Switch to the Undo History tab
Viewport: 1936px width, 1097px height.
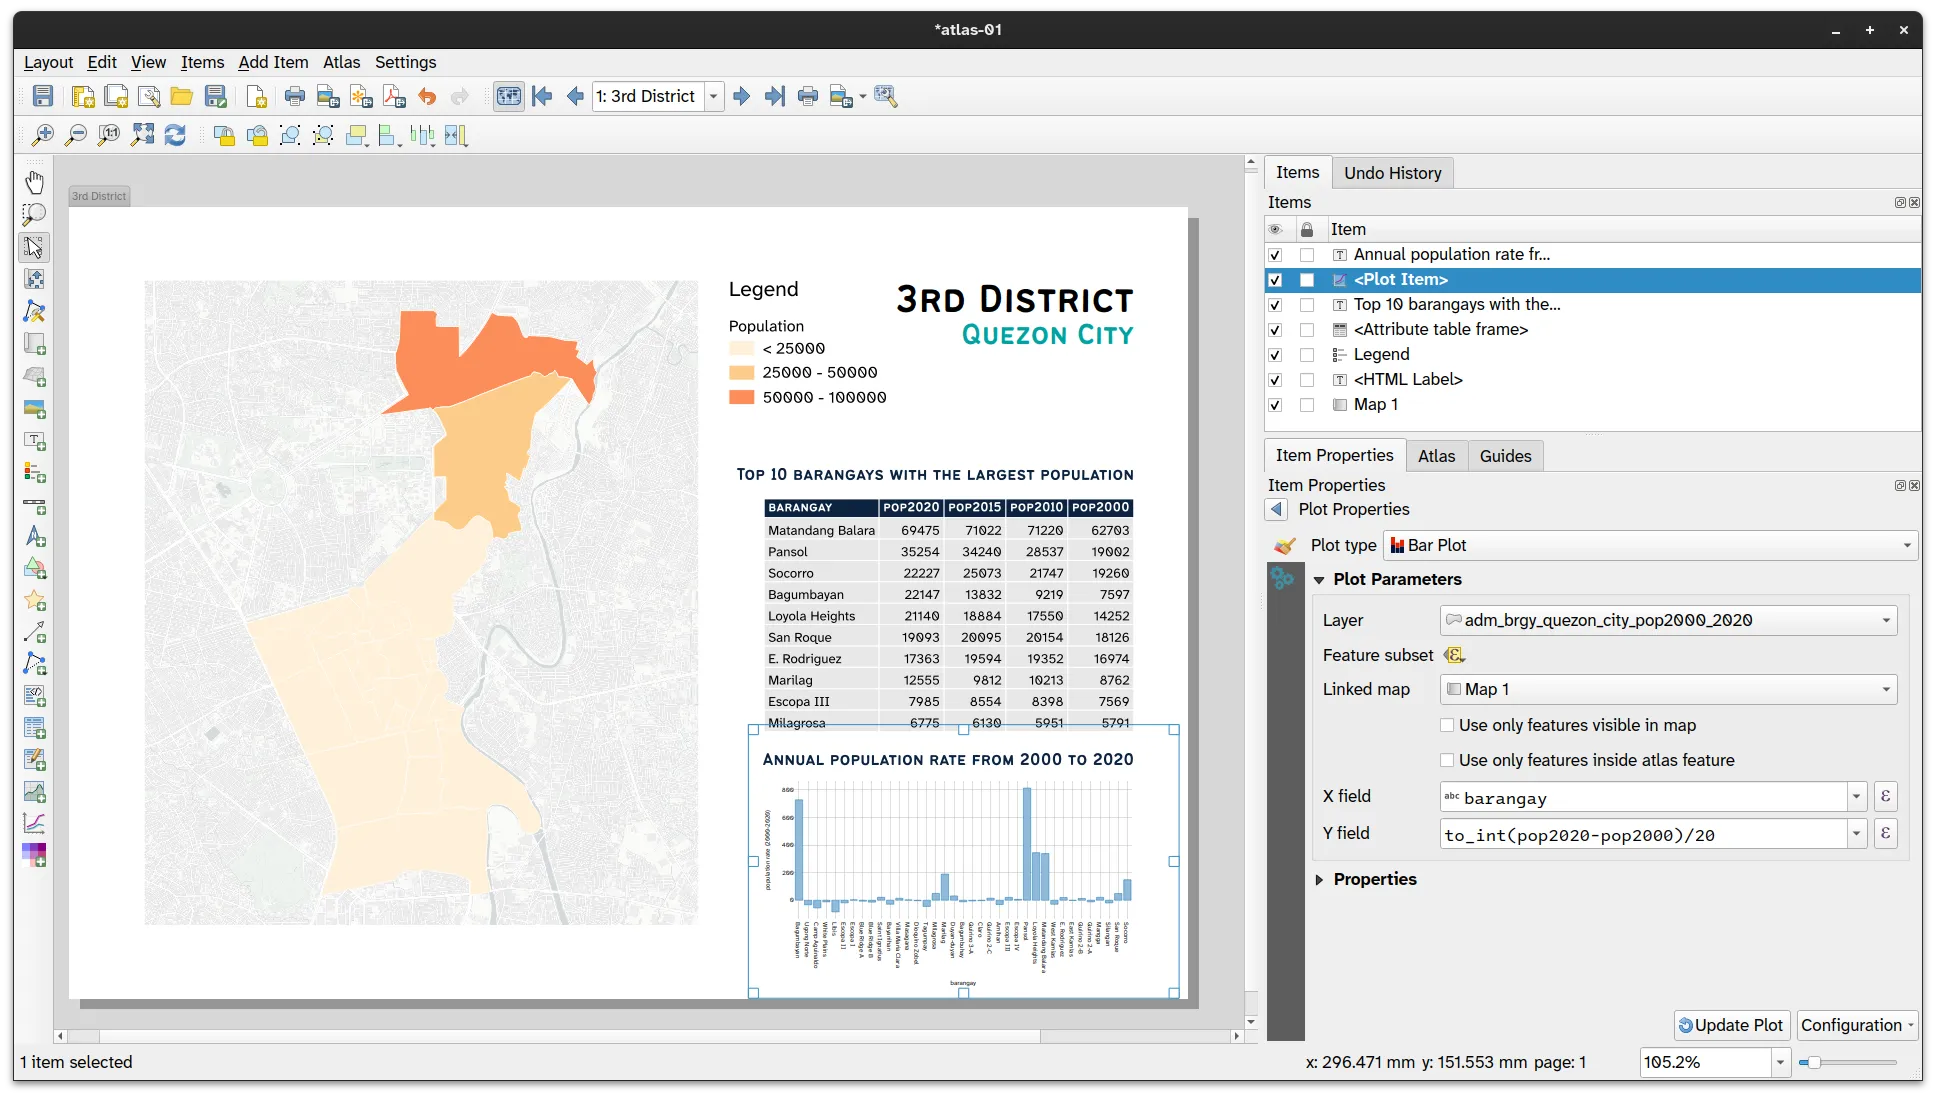click(1392, 172)
